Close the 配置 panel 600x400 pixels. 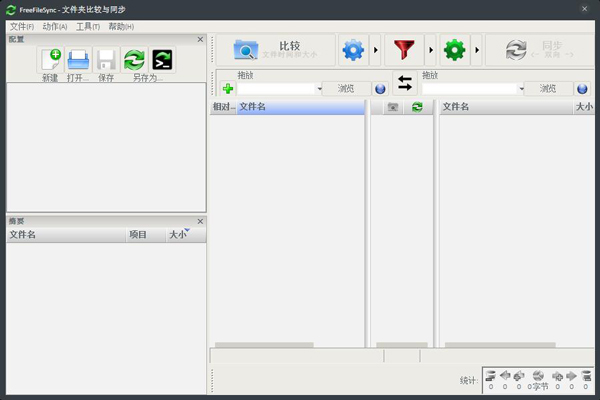(x=200, y=39)
